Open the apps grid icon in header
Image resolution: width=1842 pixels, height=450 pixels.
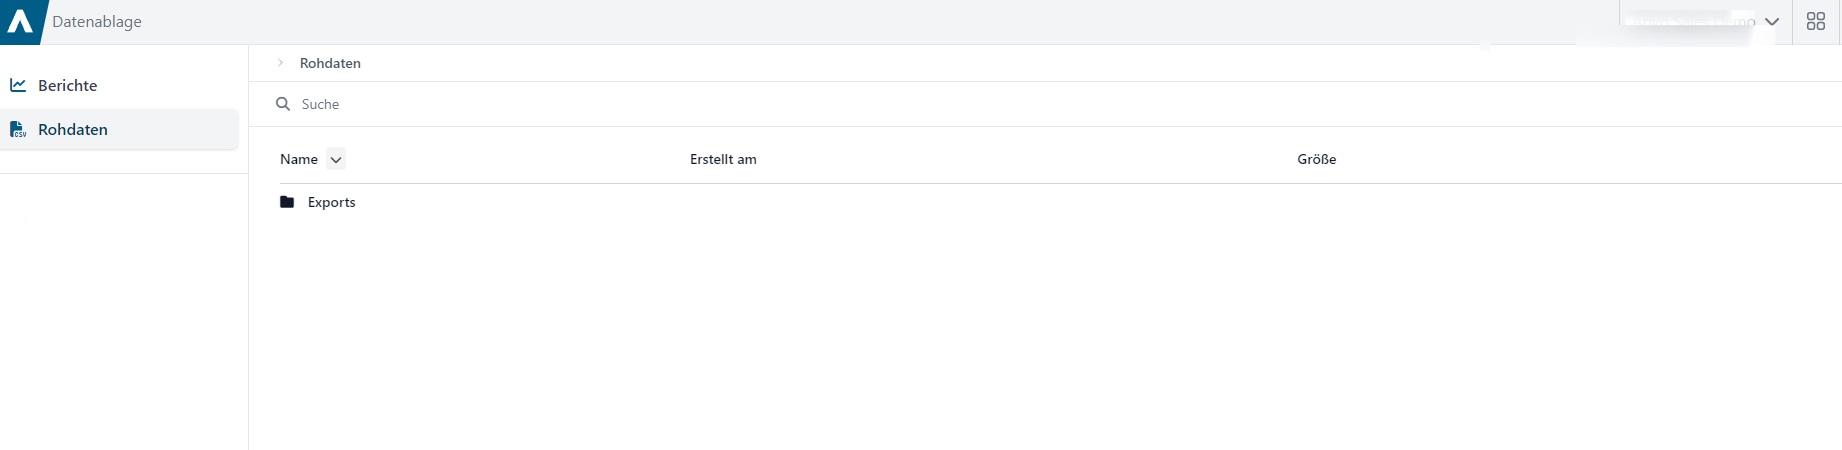coord(1816,22)
